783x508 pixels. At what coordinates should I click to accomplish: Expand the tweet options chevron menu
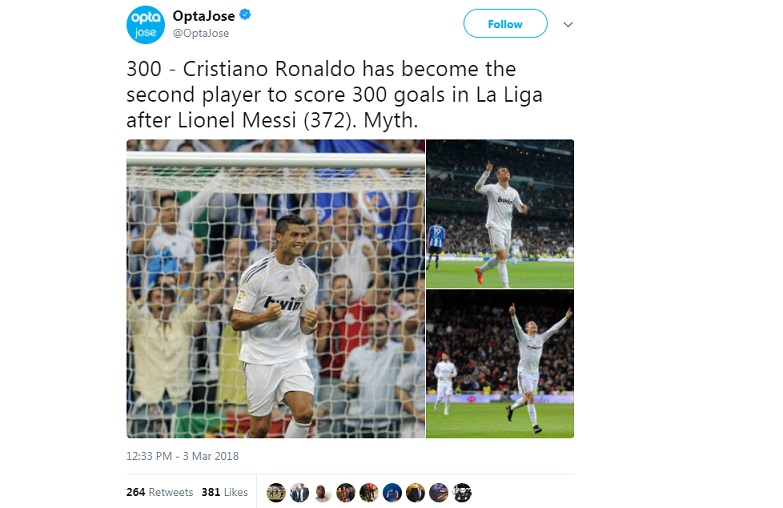(568, 24)
